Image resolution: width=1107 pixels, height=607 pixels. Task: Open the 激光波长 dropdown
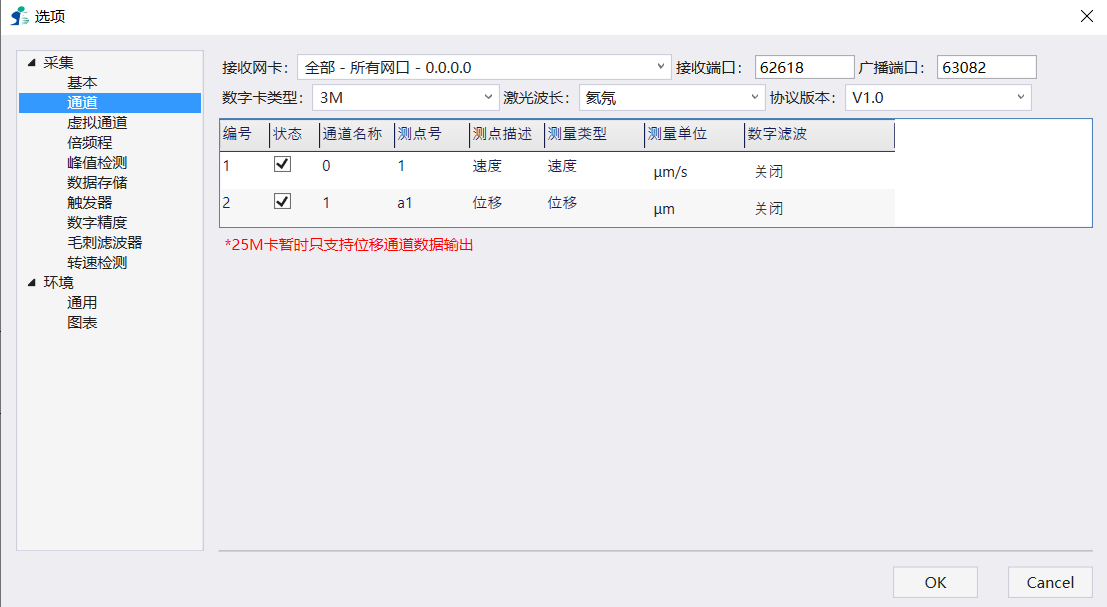(672, 97)
